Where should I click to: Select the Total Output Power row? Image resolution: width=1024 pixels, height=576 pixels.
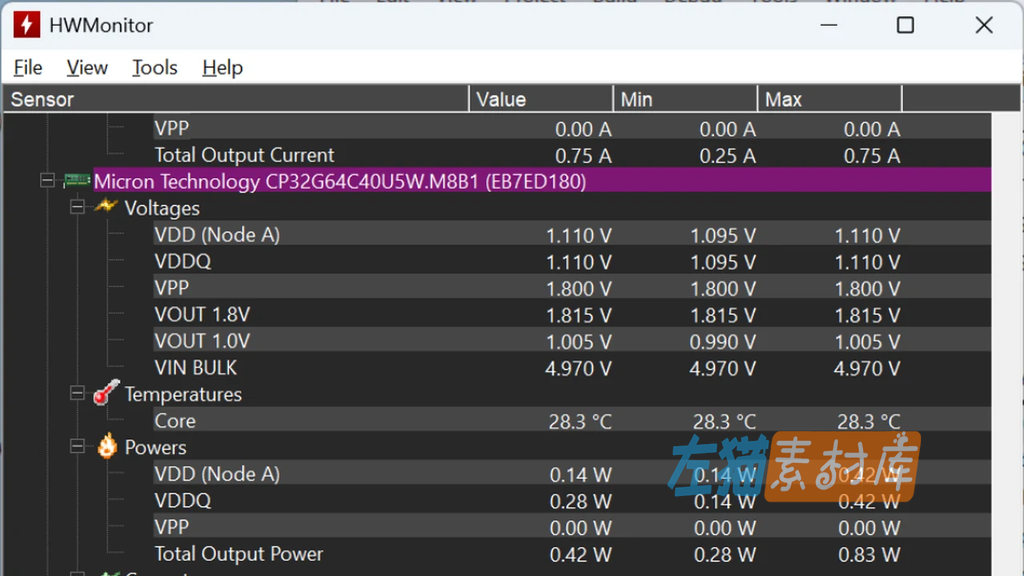572,554
